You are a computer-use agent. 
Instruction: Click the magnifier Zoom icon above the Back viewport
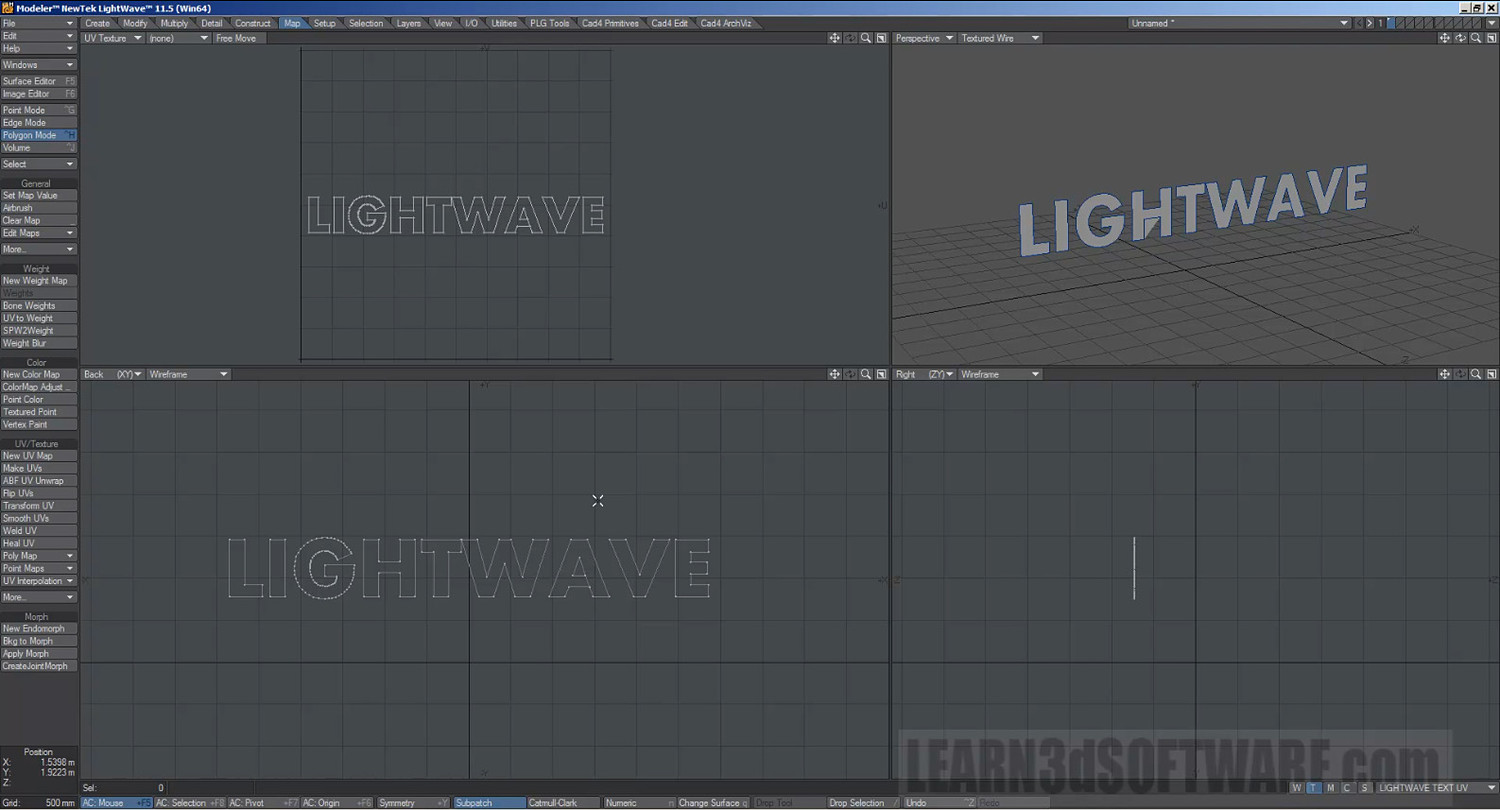(x=866, y=373)
